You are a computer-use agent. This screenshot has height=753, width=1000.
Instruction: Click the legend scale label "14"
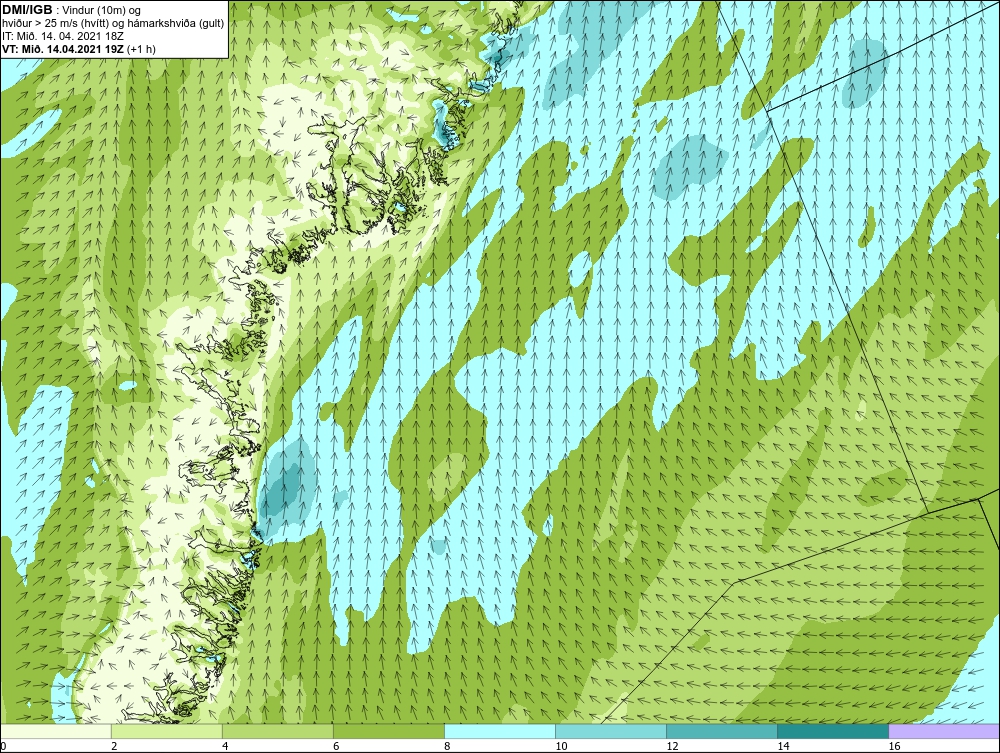click(783, 747)
